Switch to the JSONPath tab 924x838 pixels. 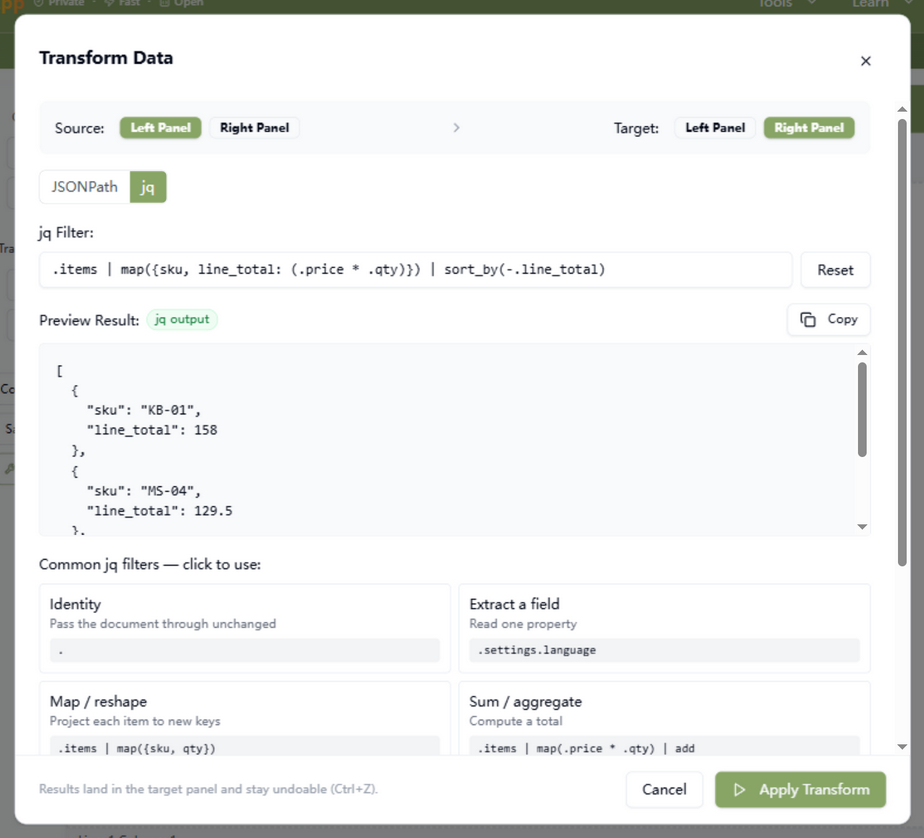(x=84, y=187)
